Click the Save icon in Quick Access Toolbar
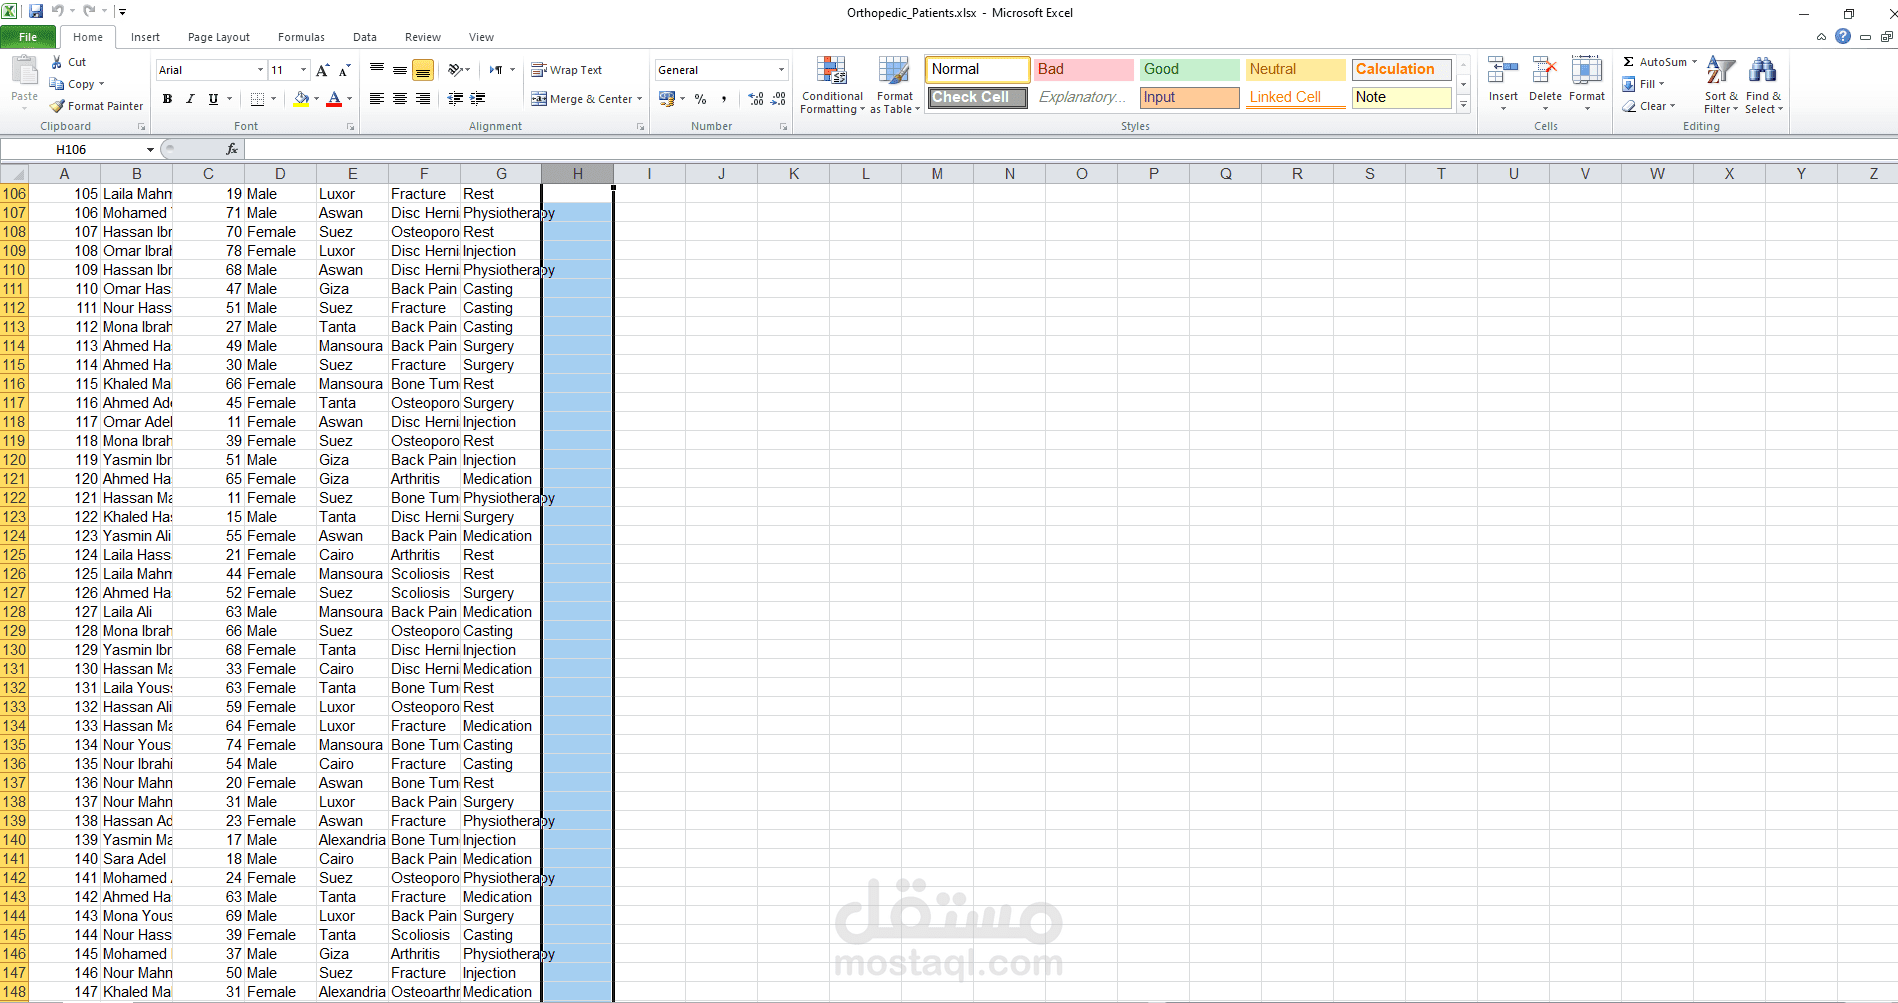The height and width of the screenshot is (1003, 1898). tap(36, 11)
